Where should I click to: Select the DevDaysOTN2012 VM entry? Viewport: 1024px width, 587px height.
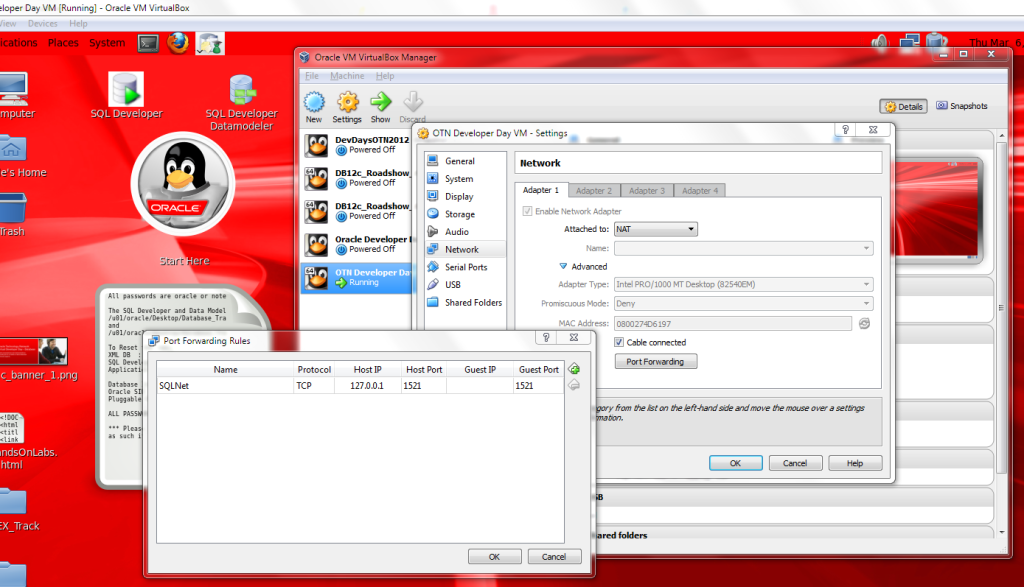click(x=358, y=145)
